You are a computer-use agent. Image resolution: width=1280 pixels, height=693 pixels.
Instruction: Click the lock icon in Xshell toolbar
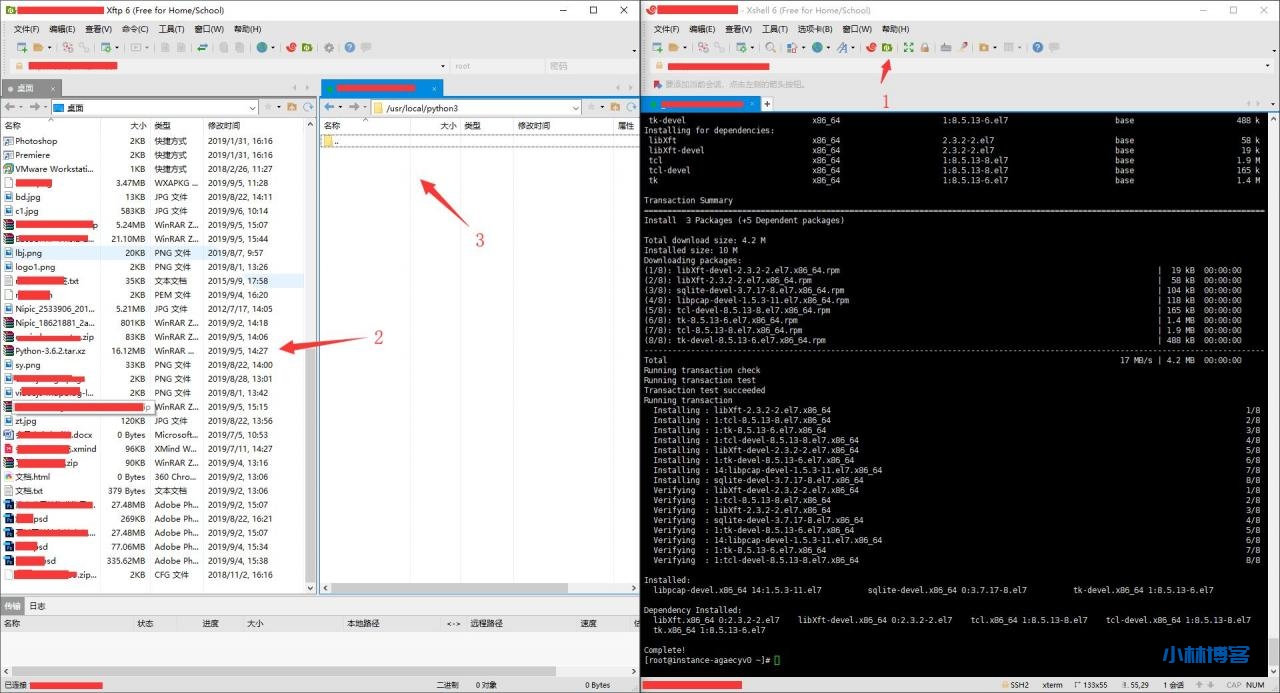[x=924, y=47]
